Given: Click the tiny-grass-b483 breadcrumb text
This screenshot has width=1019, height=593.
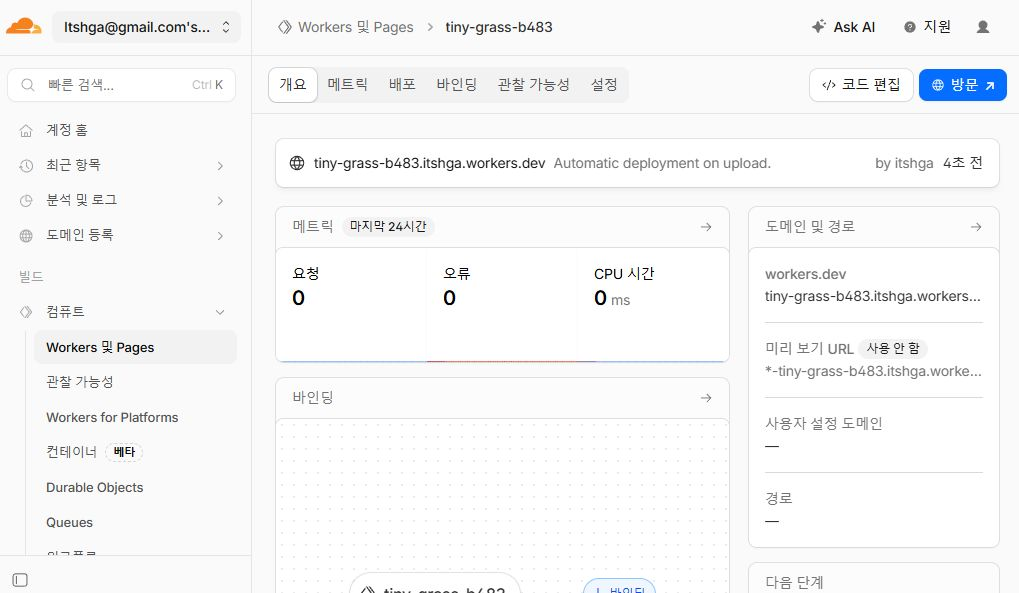Looking at the screenshot, I should tap(498, 27).
